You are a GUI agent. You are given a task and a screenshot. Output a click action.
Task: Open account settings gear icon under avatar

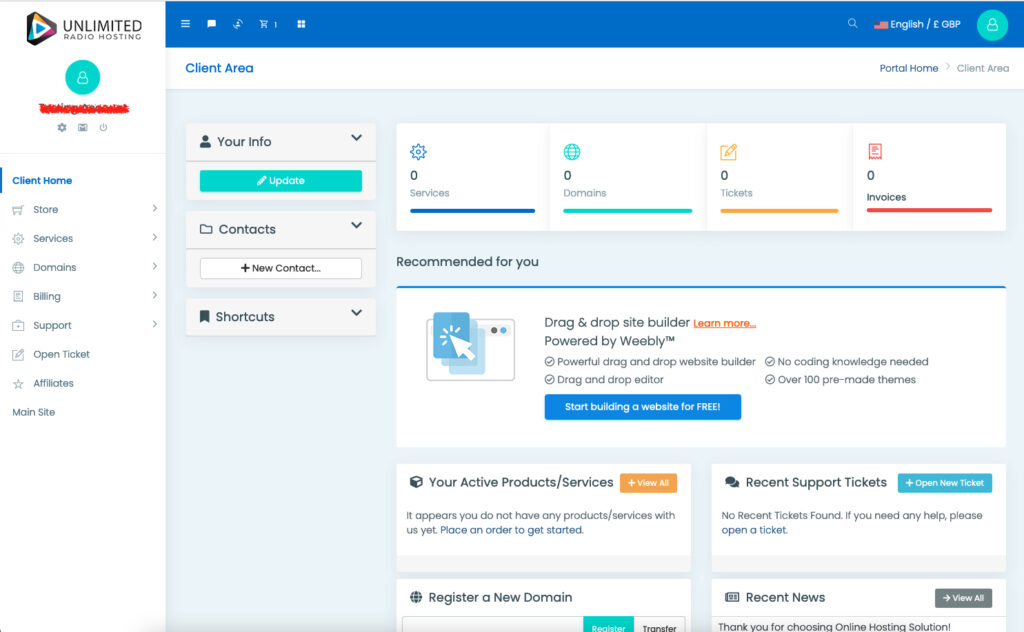pos(62,128)
